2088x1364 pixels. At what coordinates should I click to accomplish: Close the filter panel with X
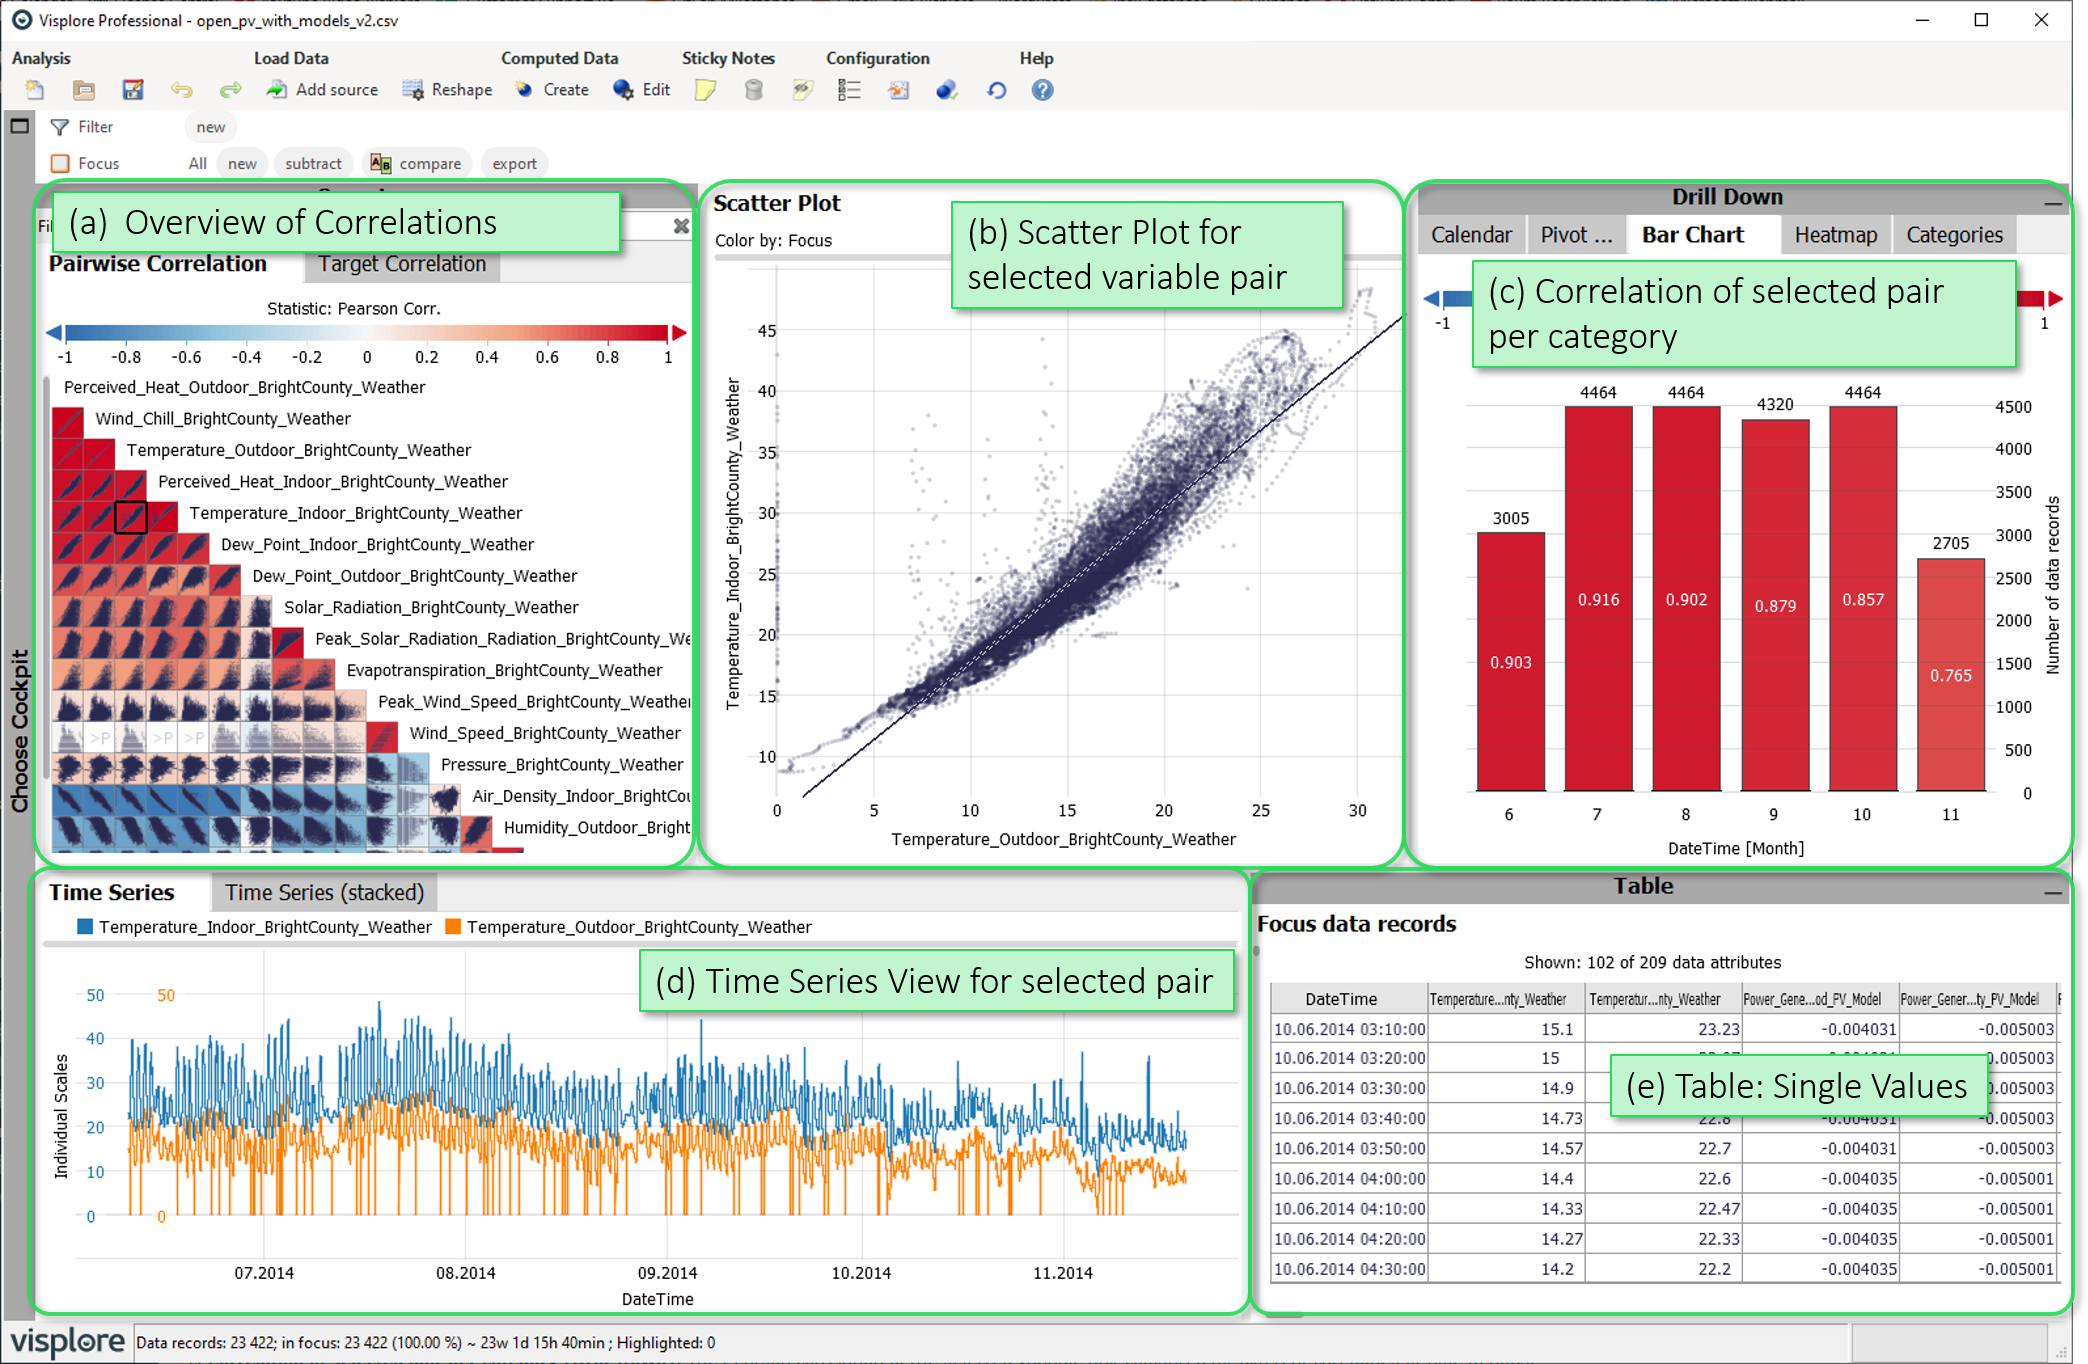[681, 226]
